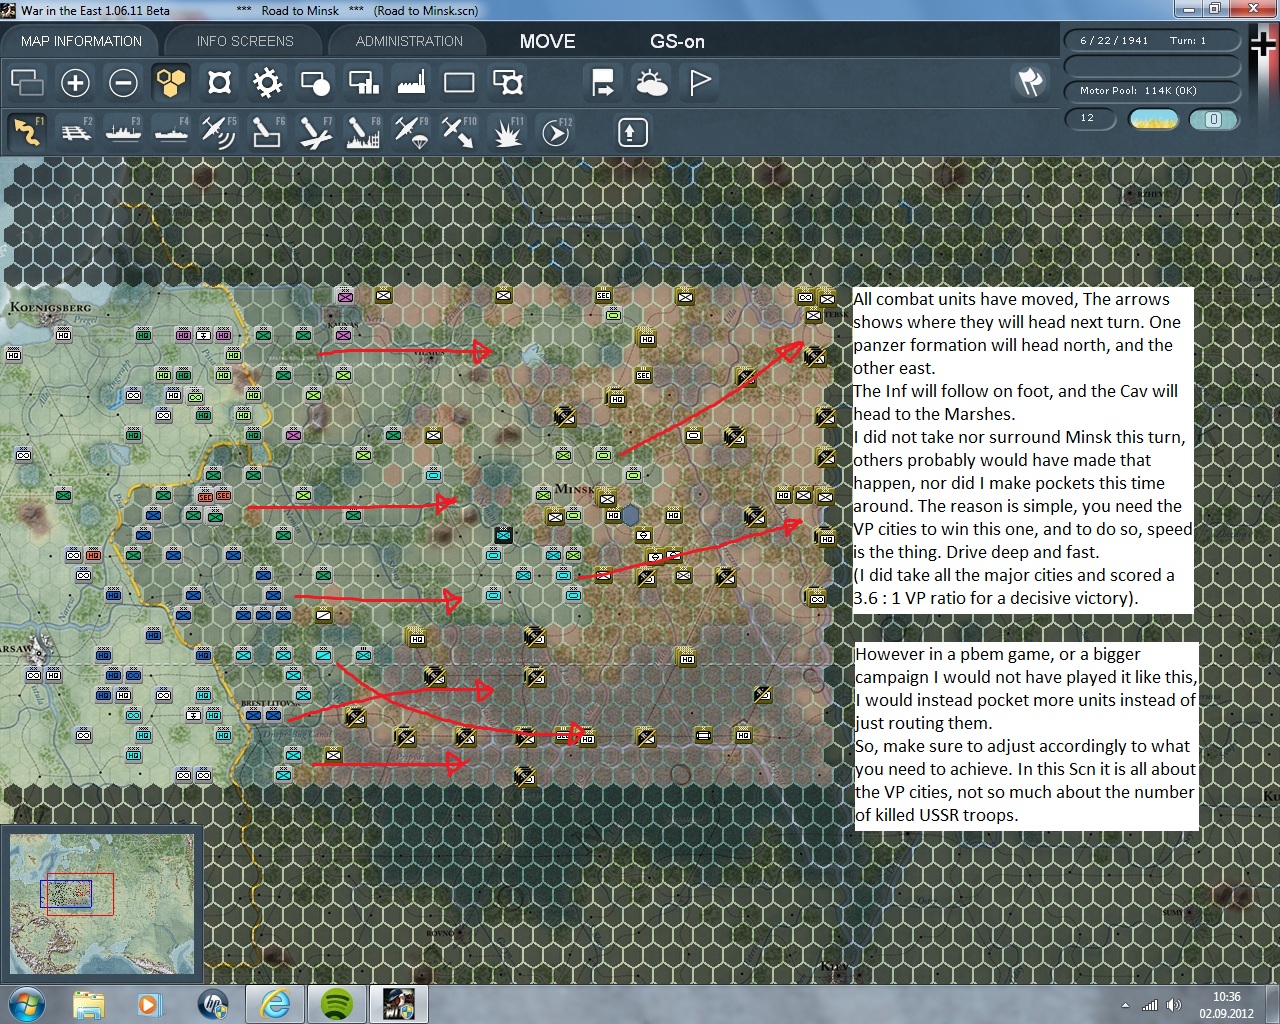Click the War in the East taskbar icon

399,1004
